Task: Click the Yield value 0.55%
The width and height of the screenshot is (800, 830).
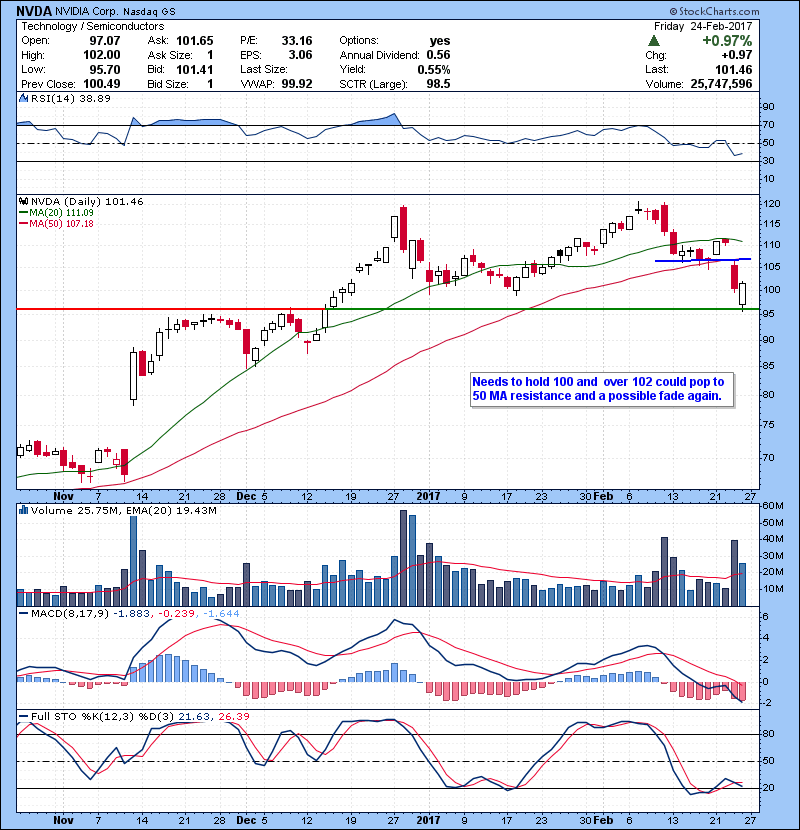Action: point(434,69)
